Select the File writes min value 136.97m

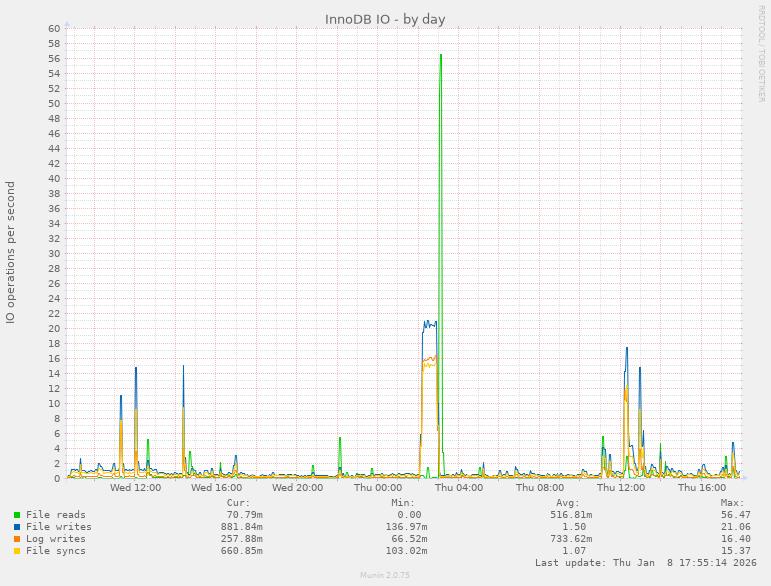[x=406, y=527]
